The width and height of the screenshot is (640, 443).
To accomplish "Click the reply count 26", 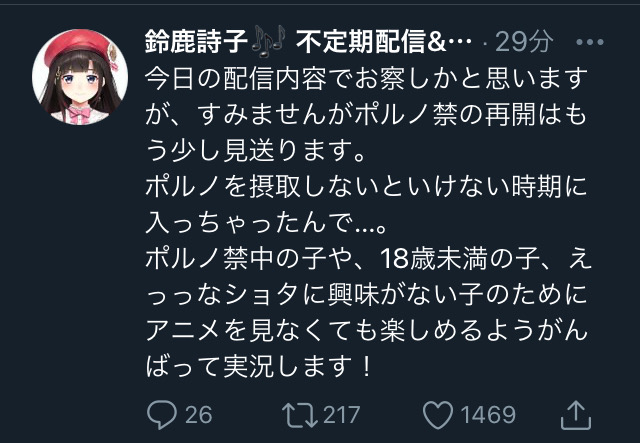I will 198,415.
